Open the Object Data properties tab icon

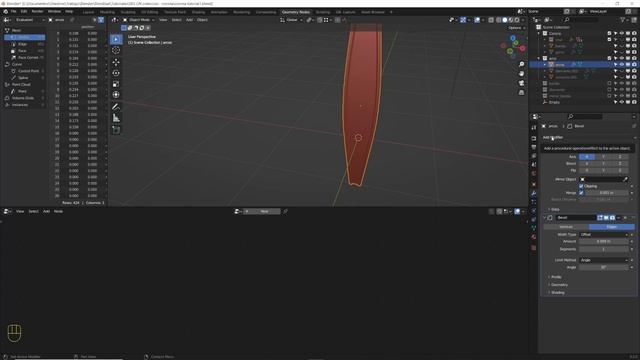tap(533, 228)
